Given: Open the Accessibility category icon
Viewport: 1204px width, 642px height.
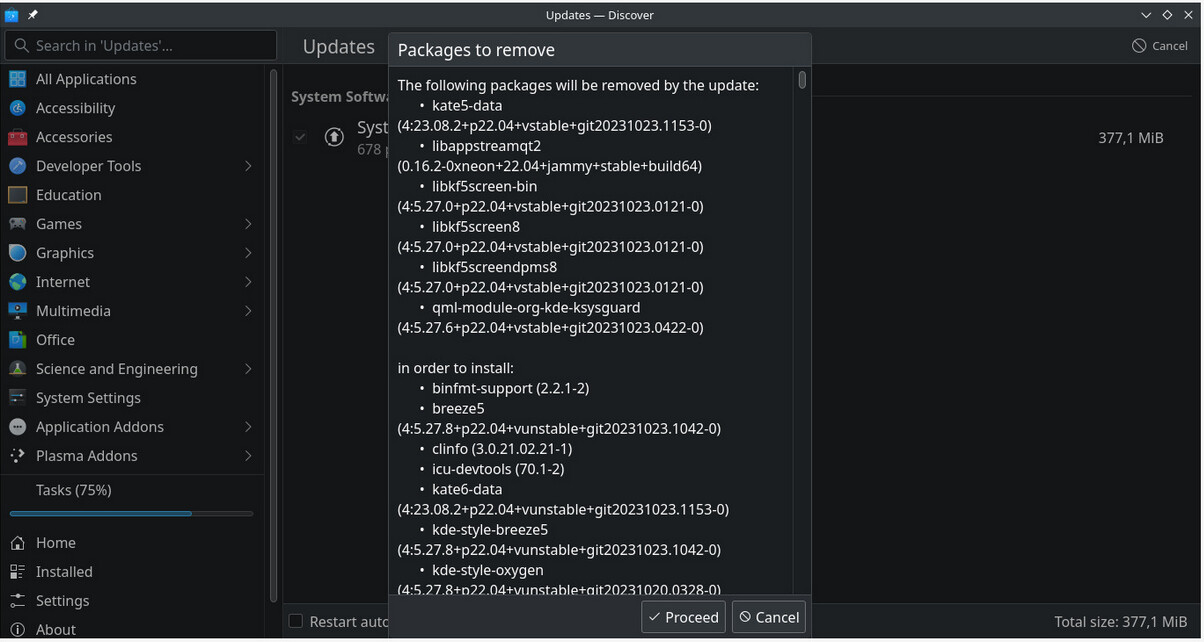Looking at the screenshot, I should (x=17, y=108).
